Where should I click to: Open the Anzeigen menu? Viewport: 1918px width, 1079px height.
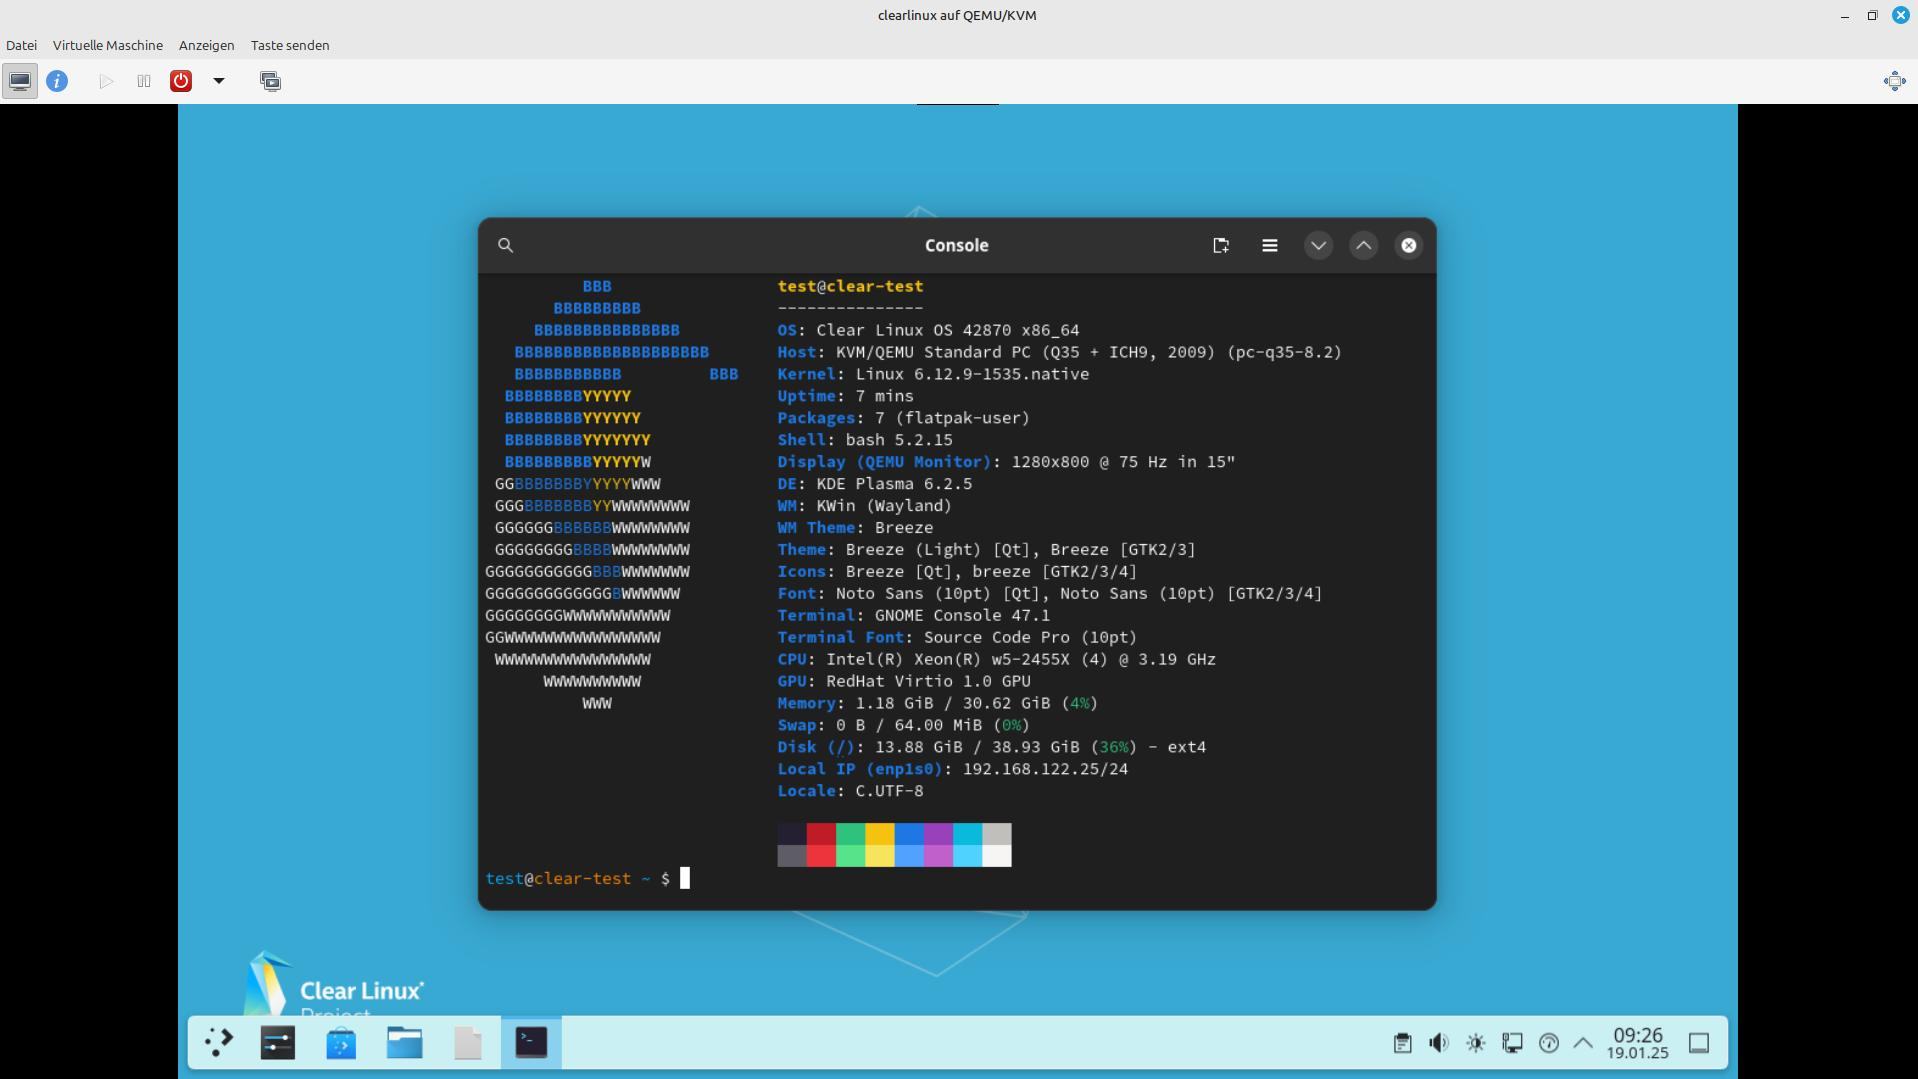(x=207, y=45)
